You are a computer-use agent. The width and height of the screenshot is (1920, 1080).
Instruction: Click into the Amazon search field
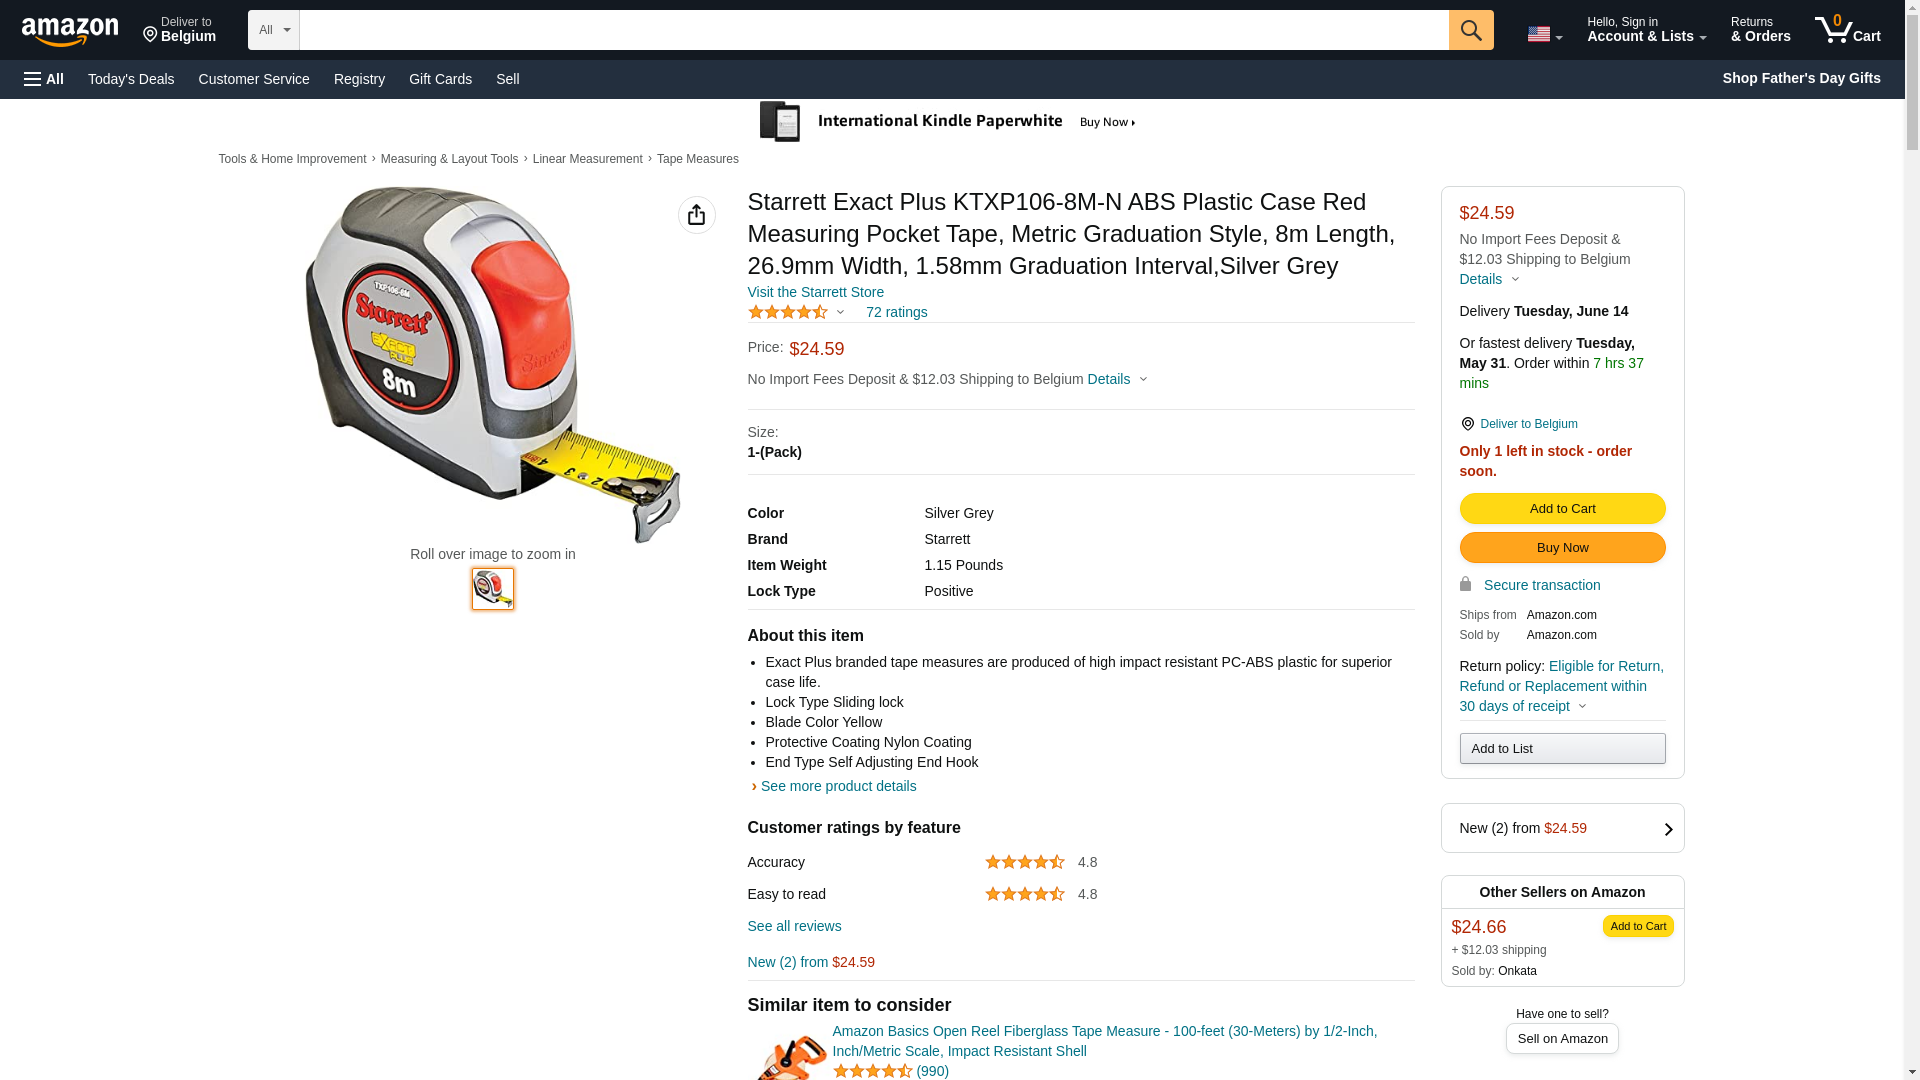click(x=873, y=30)
